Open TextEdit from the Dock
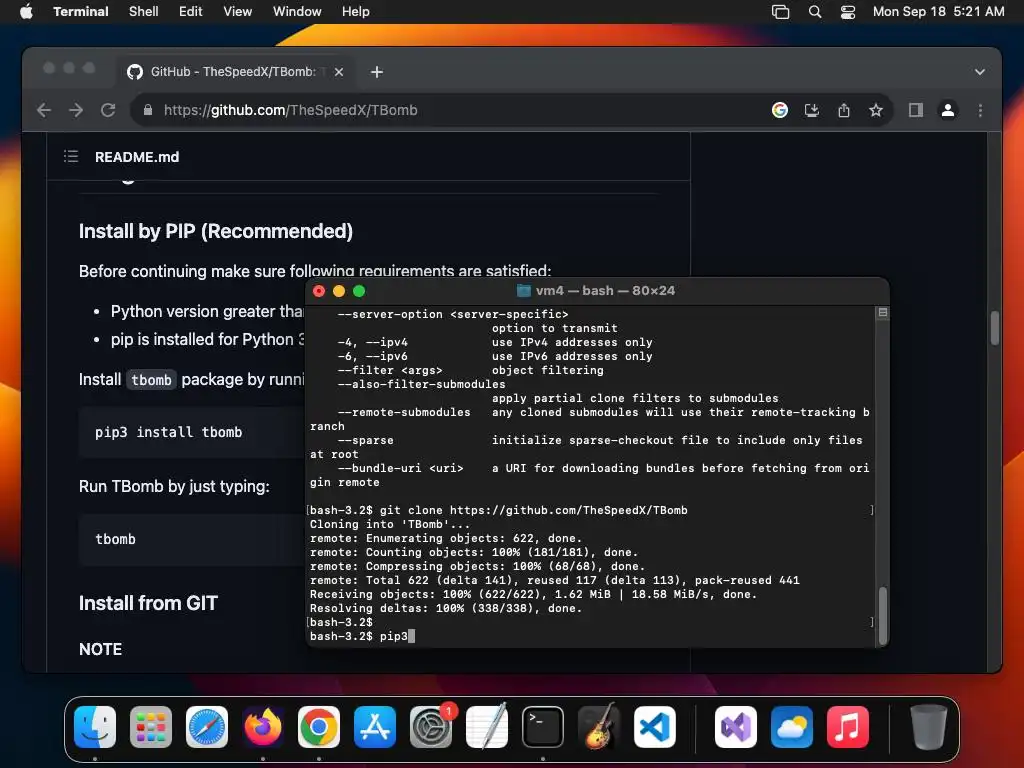 (x=487, y=727)
